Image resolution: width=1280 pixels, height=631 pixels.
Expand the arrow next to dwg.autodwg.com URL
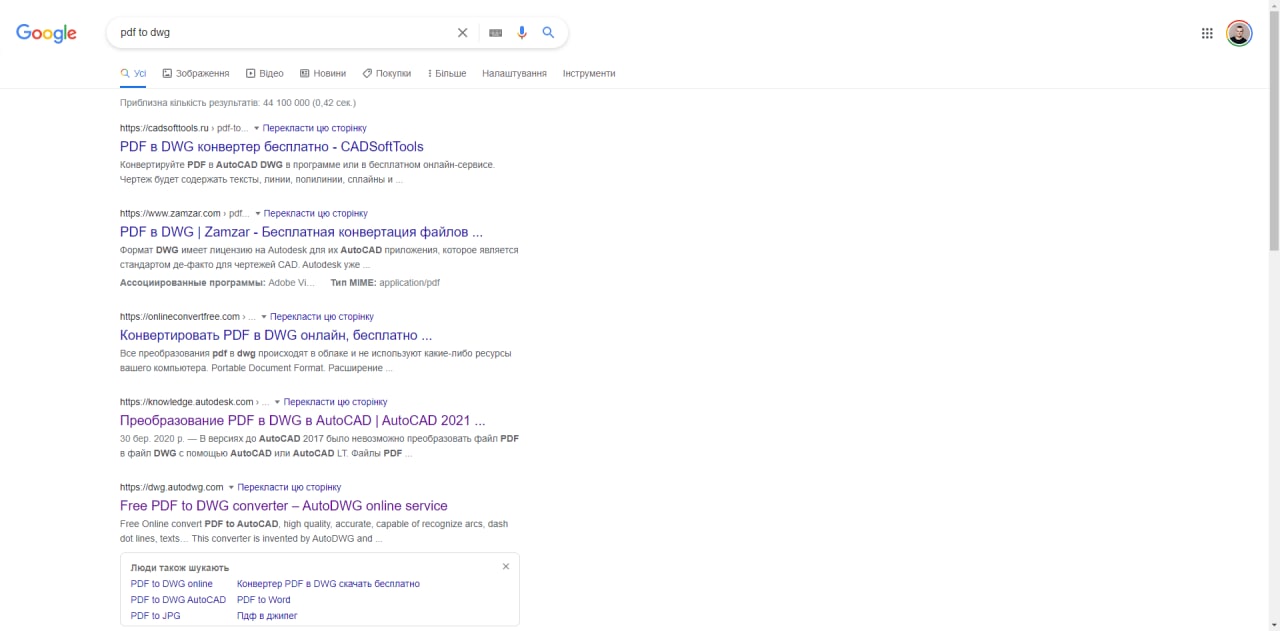tap(232, 487)
